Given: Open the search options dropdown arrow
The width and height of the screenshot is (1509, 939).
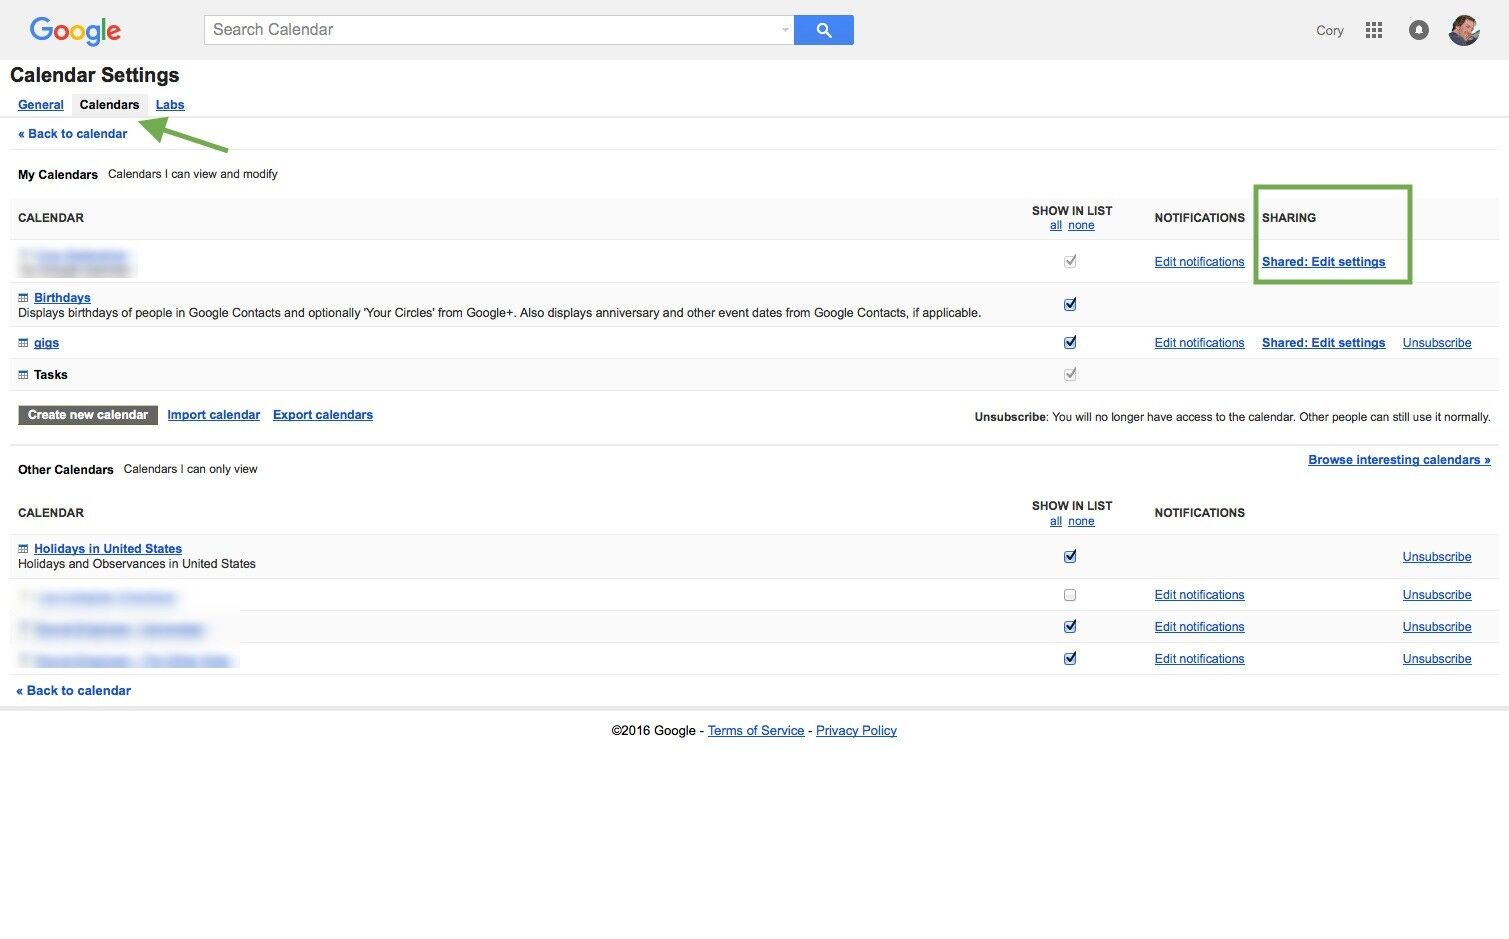Looking at the screenshot, I should (784, 29).
